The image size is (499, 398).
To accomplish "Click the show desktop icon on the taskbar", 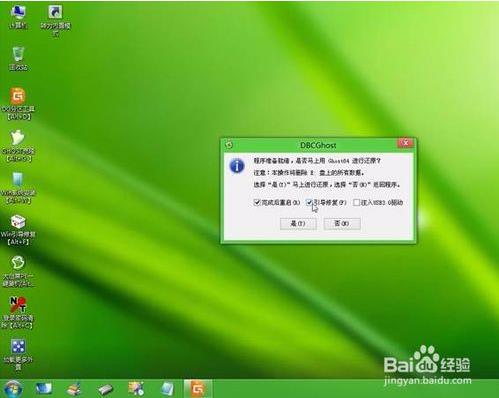I will pos(44,389).
